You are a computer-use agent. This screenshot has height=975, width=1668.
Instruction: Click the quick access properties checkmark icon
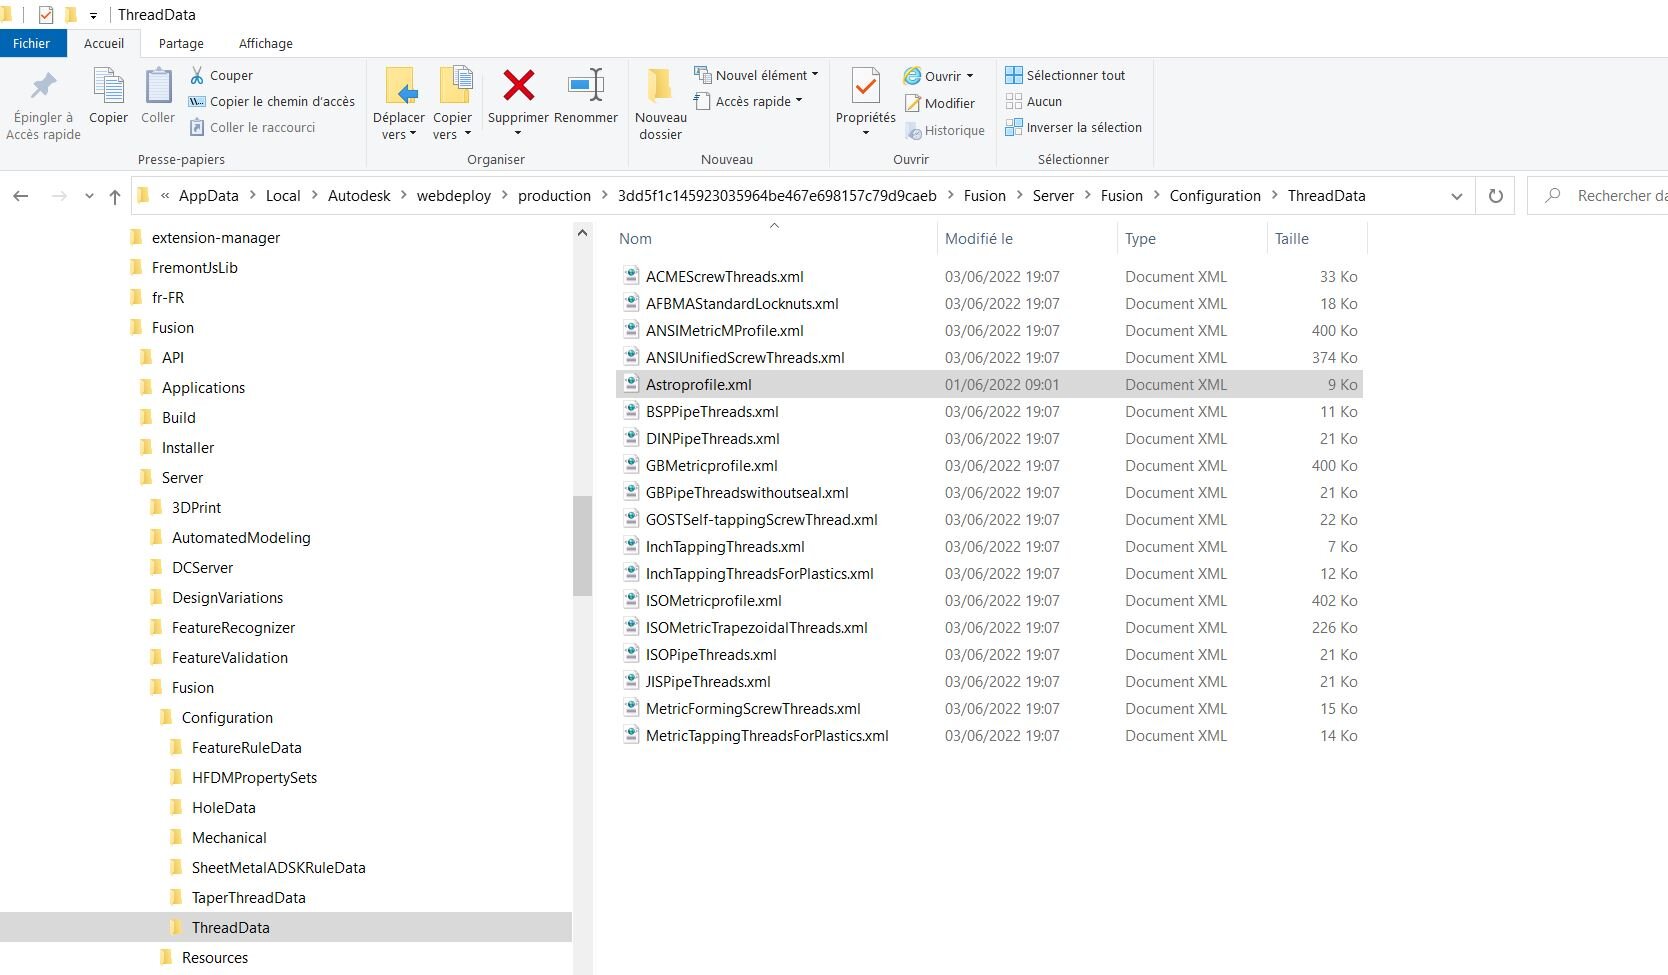tap(46, 15)
